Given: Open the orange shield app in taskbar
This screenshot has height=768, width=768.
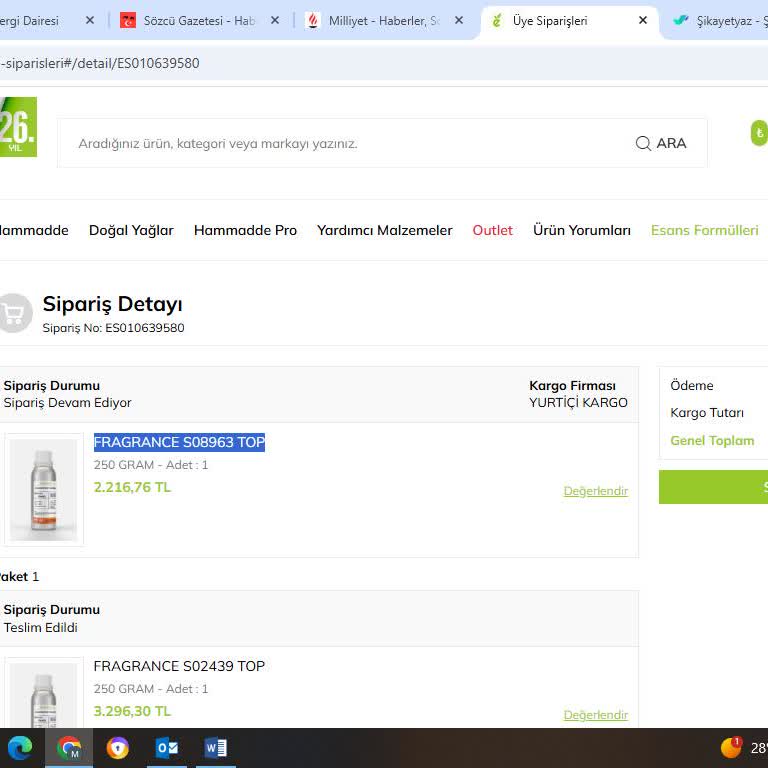Looking at the screenshot, I should [x=118, y=747].
